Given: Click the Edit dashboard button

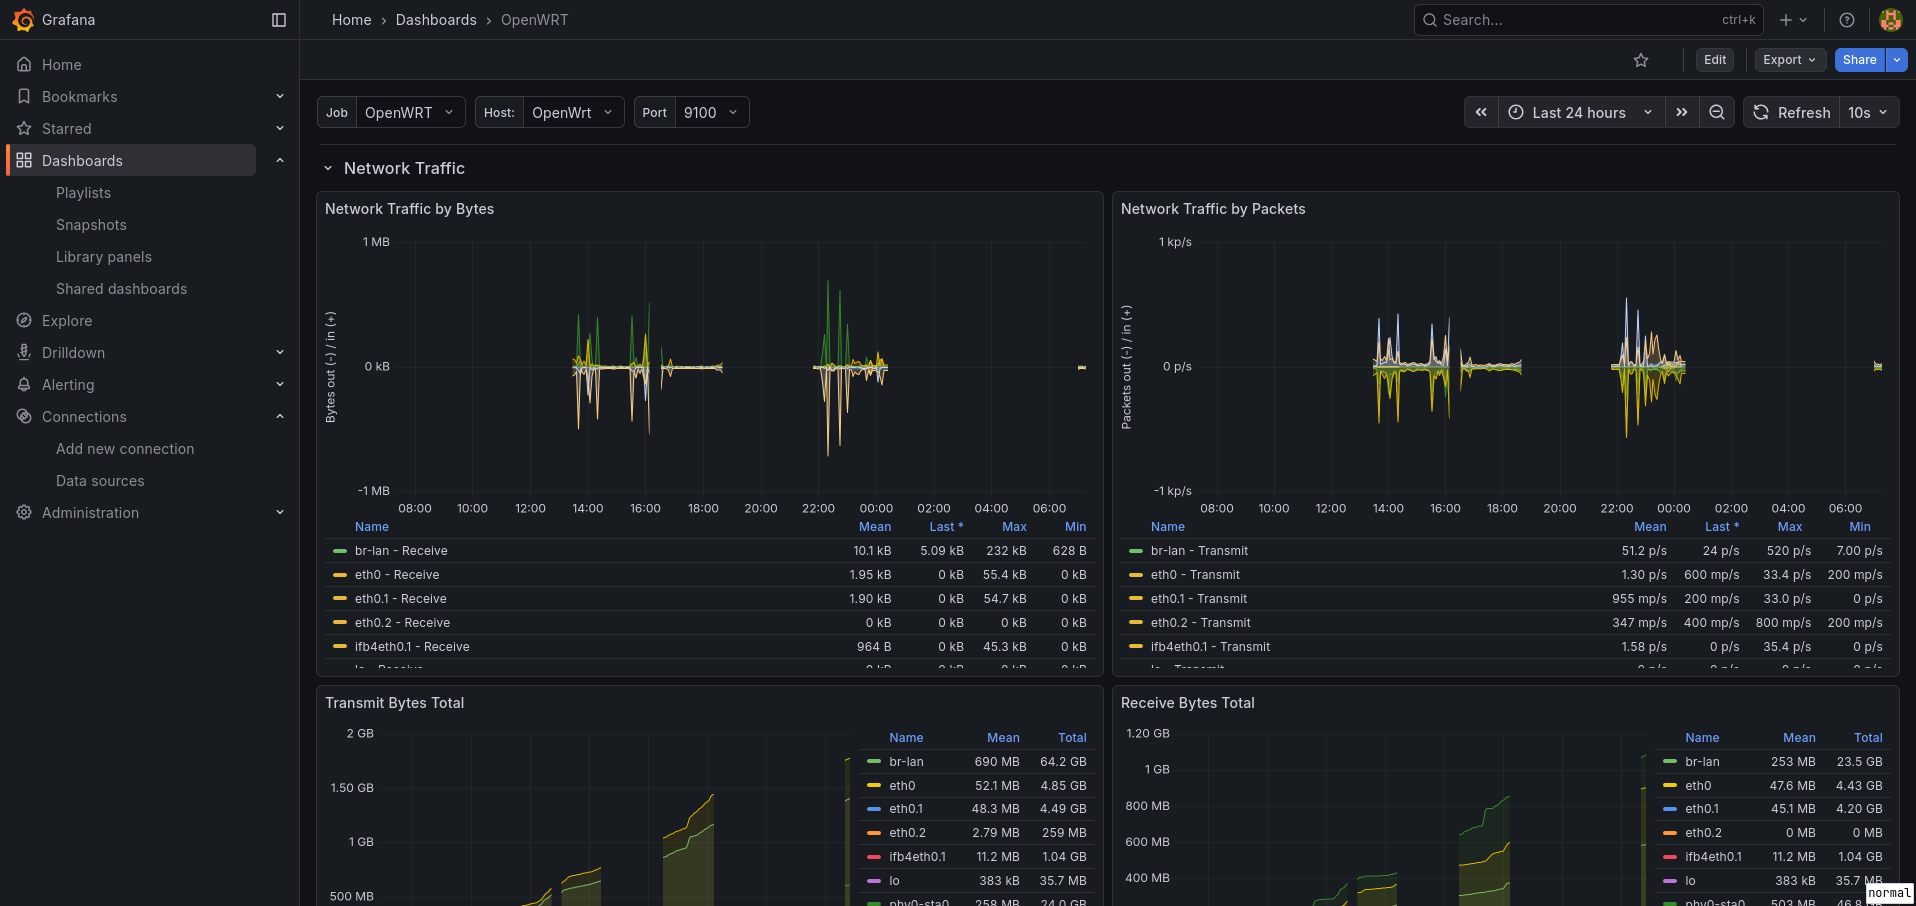Looking at the screenshot, I should click(1715, 60).
